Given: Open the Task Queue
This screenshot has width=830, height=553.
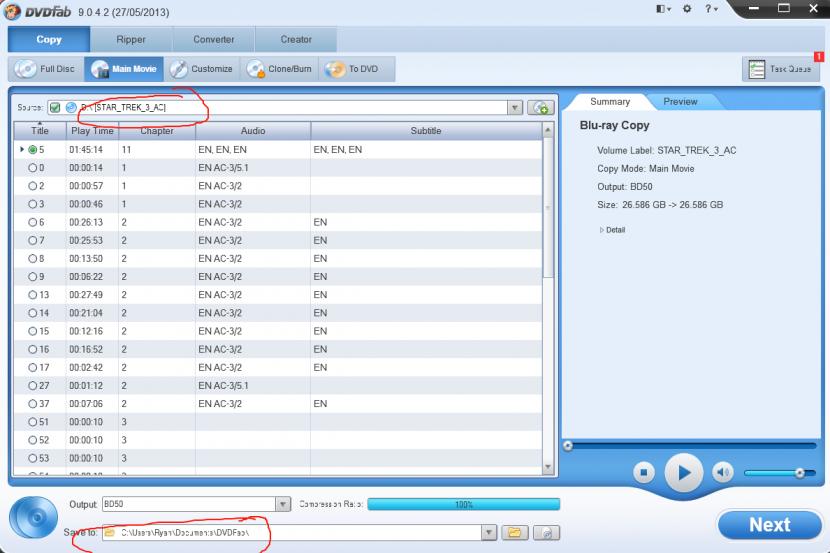Looking at the screenshot, I should (x=782, y=69).
